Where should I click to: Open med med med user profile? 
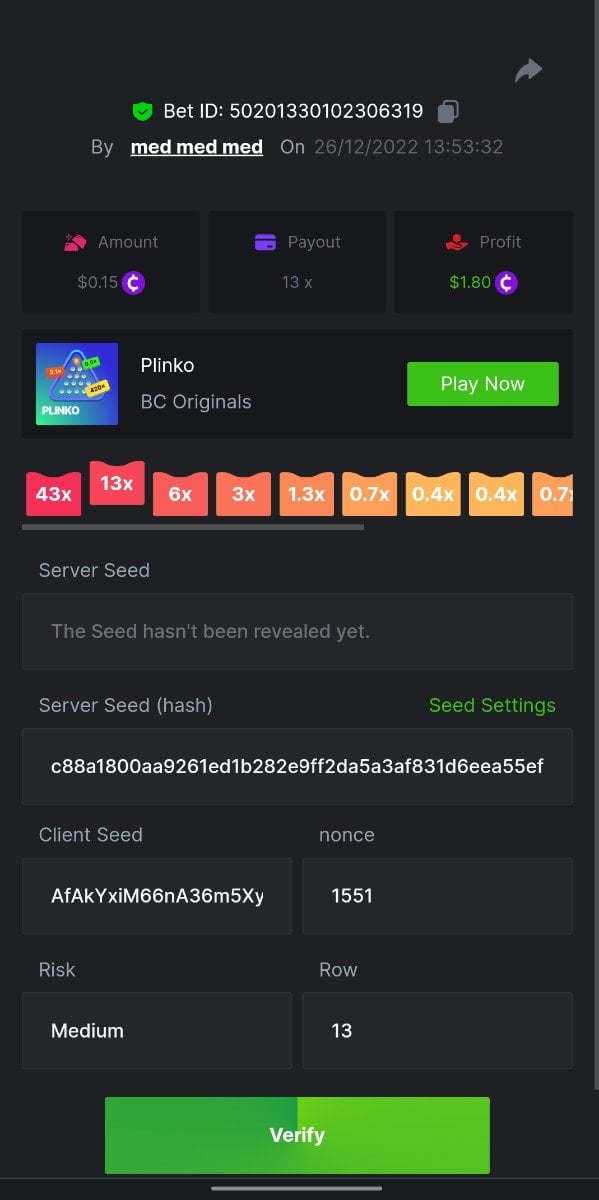pyautogui.click(x=197, y=147)
